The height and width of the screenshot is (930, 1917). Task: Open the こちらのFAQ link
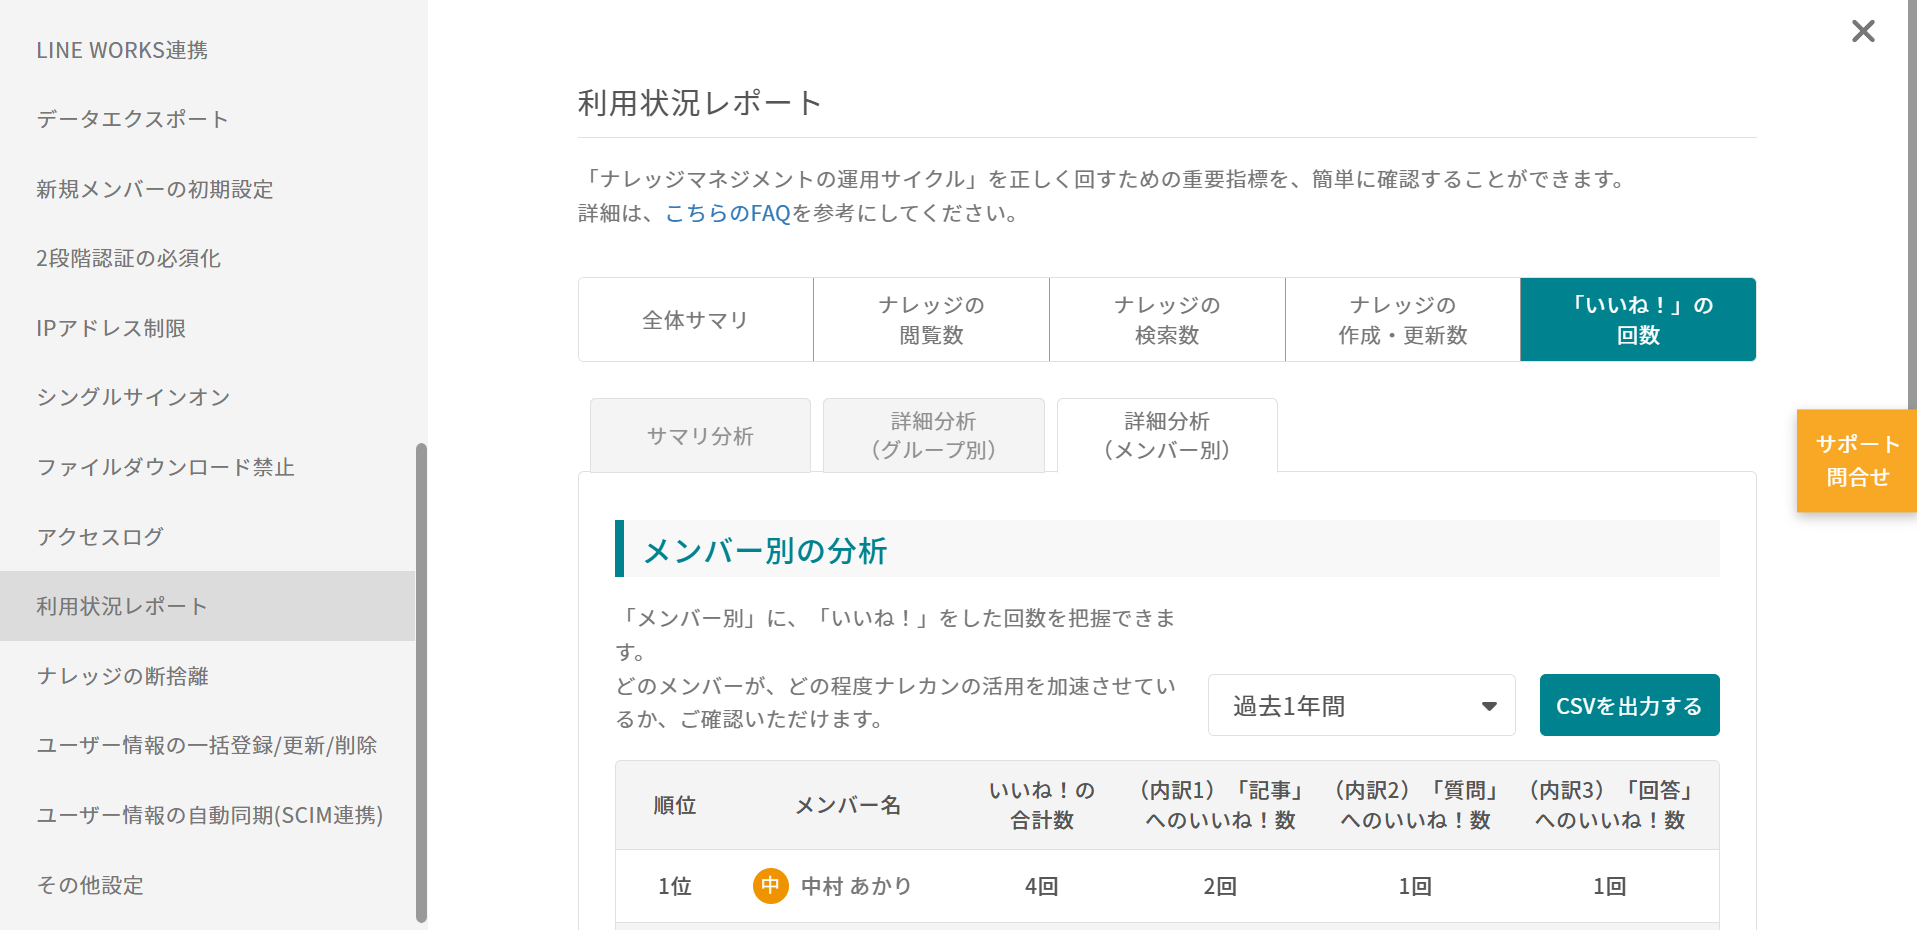coord(727,213)
